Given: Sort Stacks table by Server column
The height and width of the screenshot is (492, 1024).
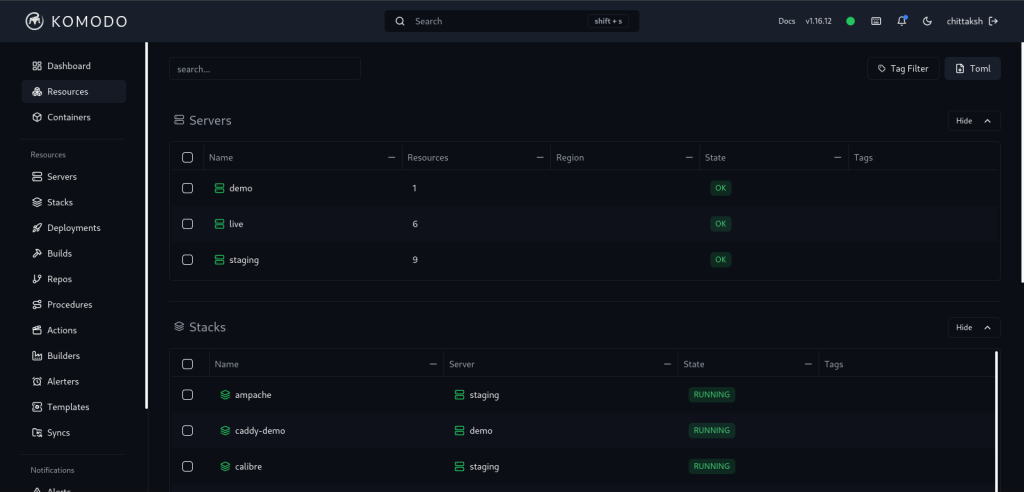Looking at the screenshot, I should 560,364.
